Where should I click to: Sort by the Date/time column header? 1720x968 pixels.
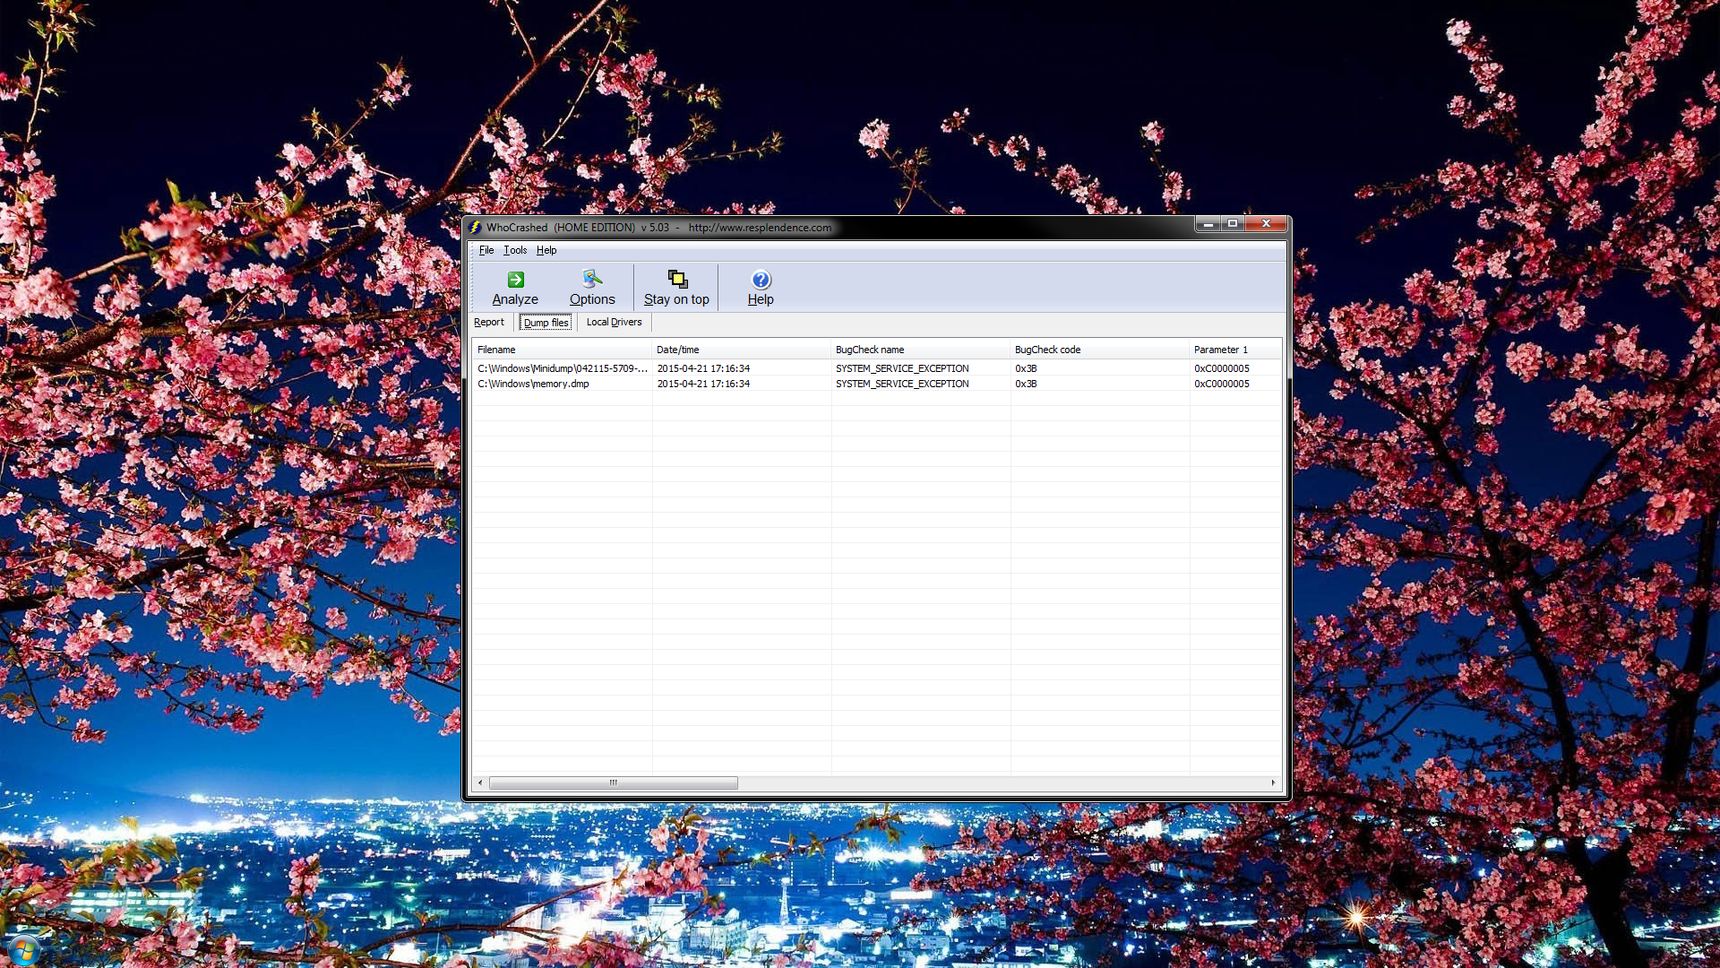tap(741, 350)
